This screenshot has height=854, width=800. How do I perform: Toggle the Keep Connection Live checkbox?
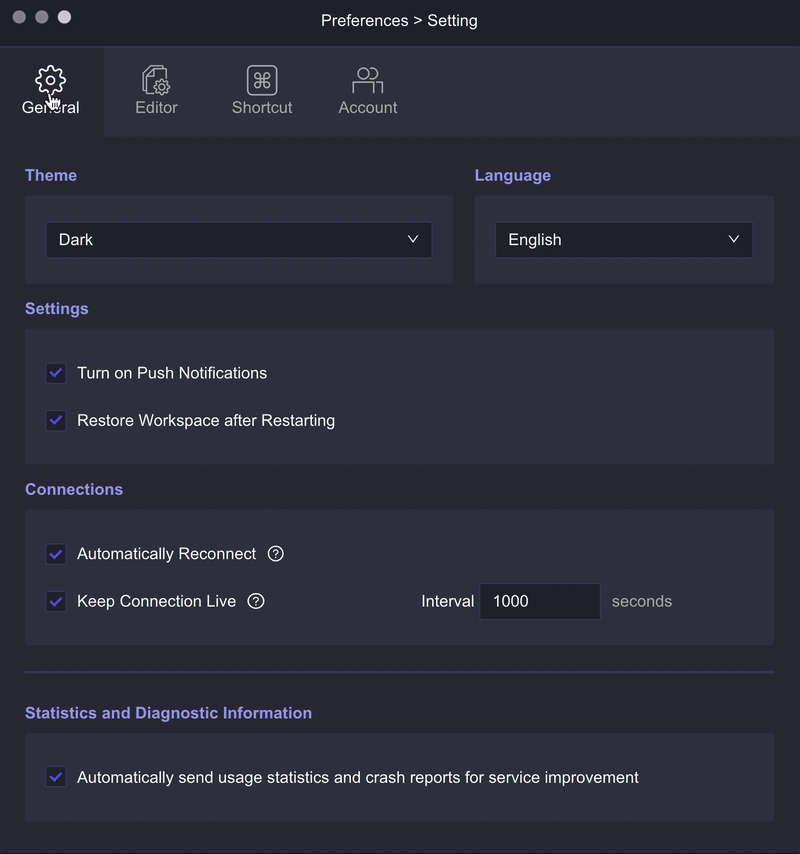tap(56, 601)
